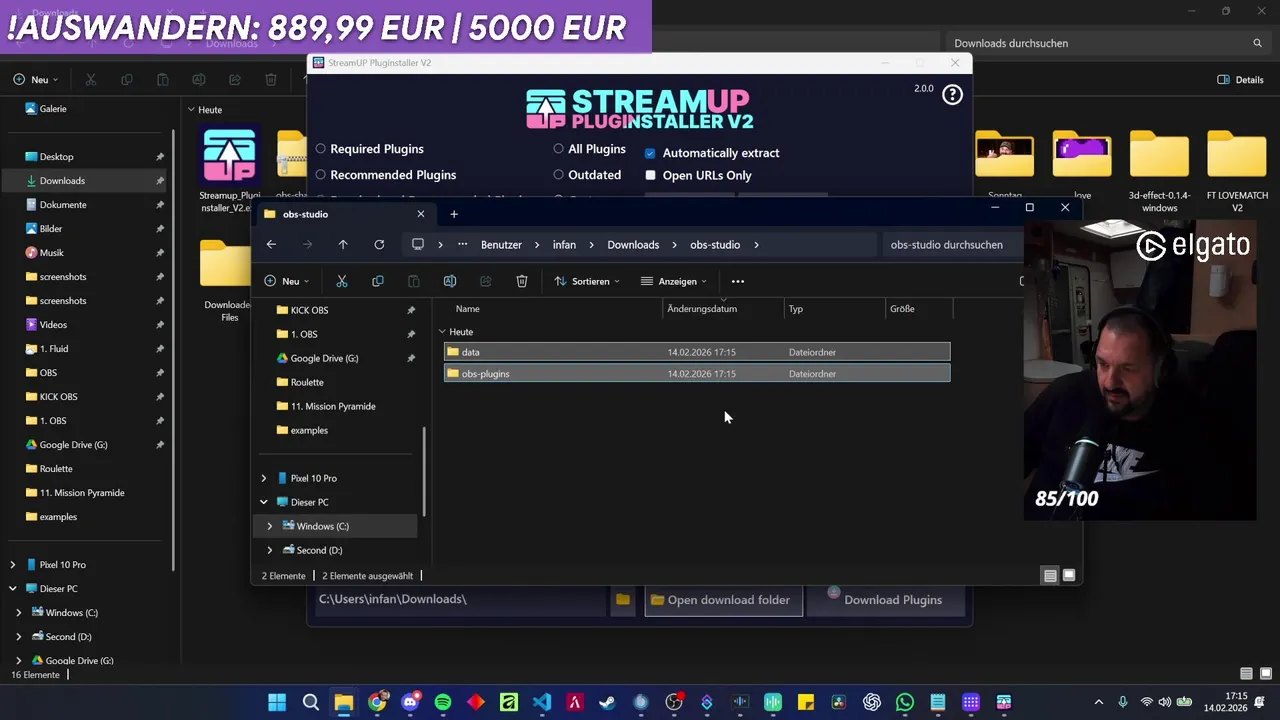This screenshot has height=720, width=1280.
Task: Select the All Plugins radio button
Action: (559, 149)
